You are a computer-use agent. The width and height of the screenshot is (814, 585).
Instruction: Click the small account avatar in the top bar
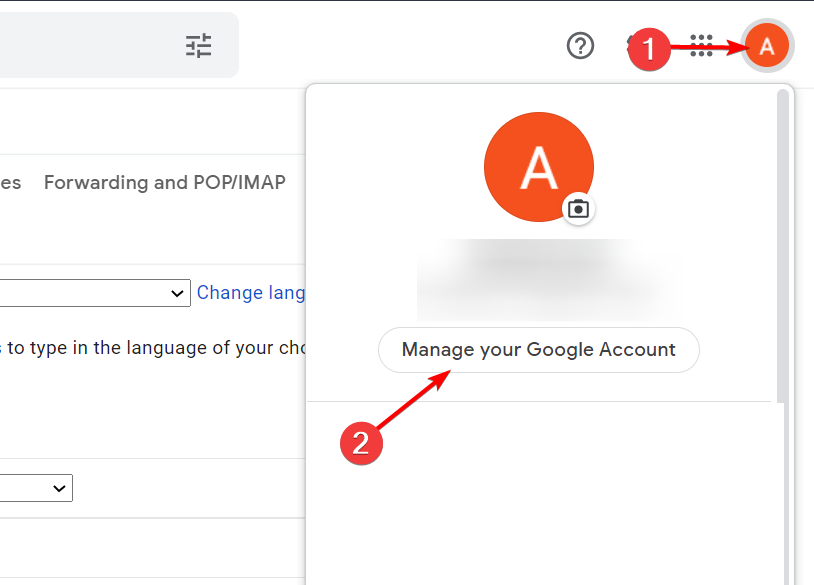tap(767, 46)
